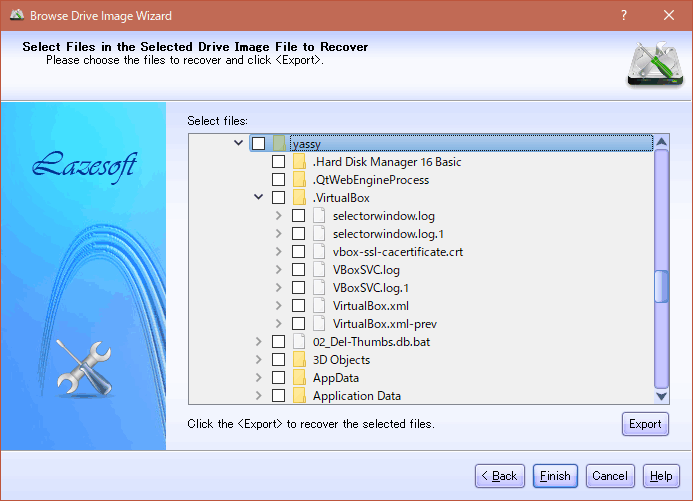Click the .VirtualBox folder icon

point(299,197)
